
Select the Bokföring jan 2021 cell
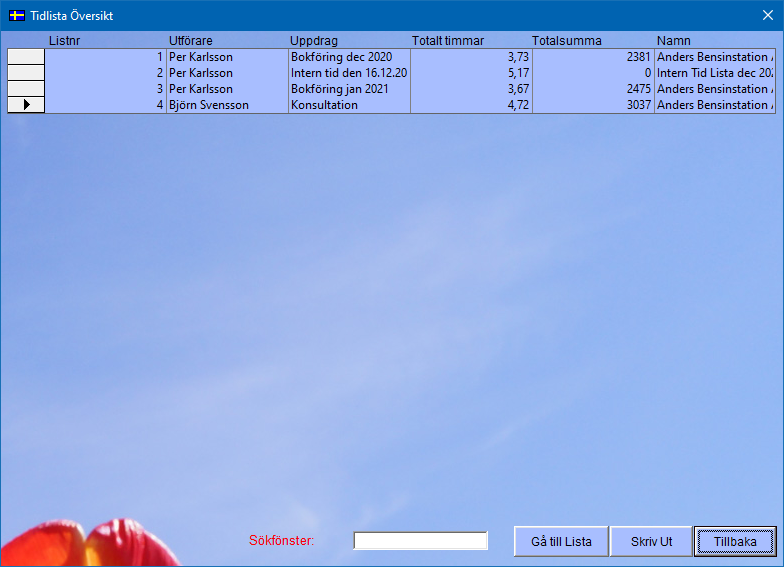point(349,89)
